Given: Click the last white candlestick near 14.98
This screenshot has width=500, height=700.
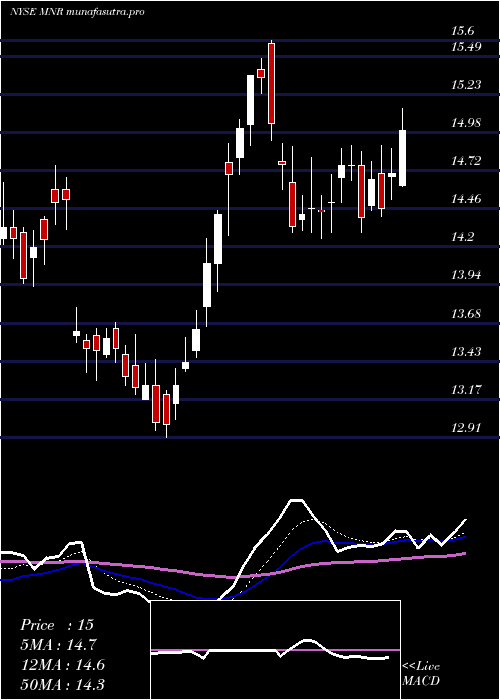Looking at the screenshot, I should coord(403,158).
